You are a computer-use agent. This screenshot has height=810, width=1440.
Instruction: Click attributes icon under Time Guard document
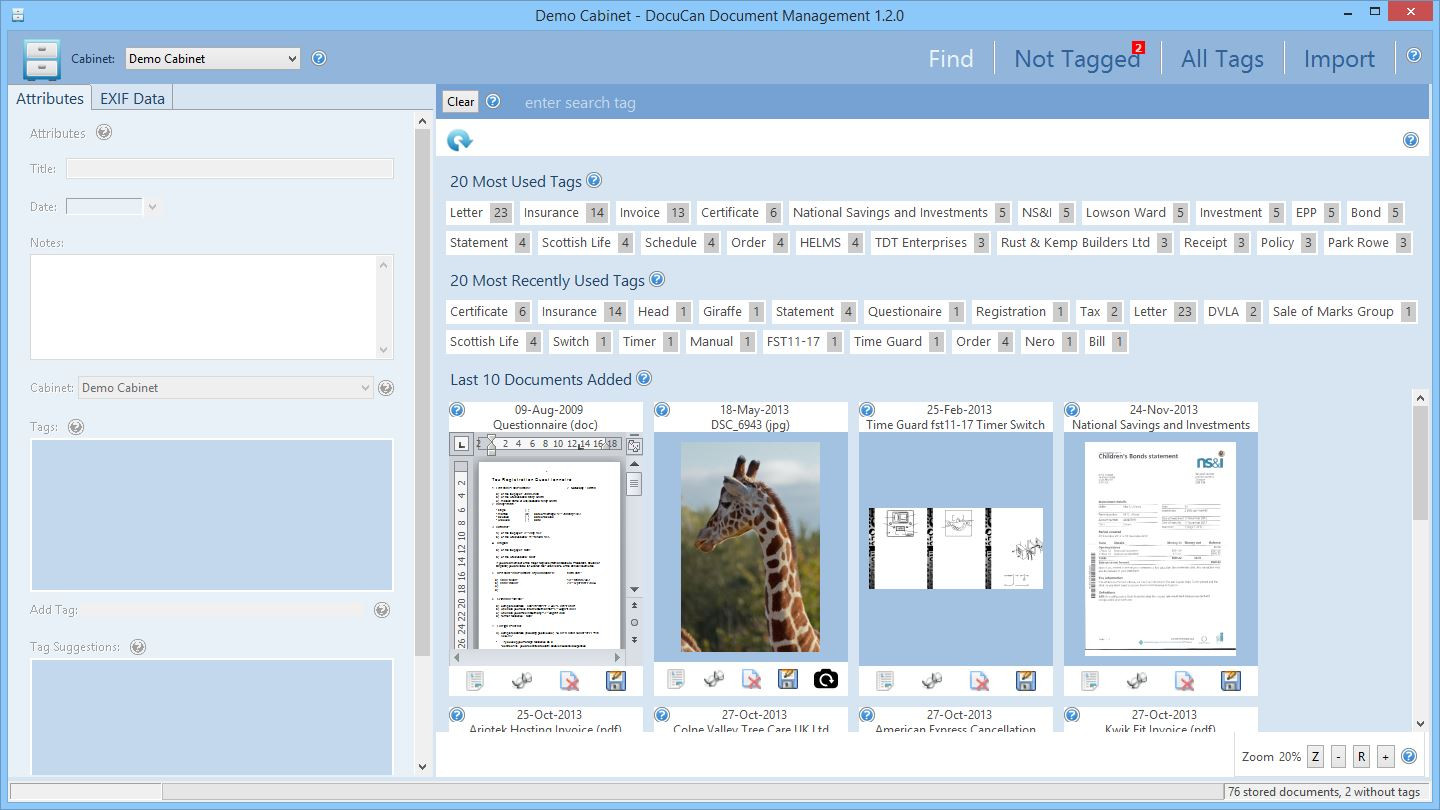[885, 681]
